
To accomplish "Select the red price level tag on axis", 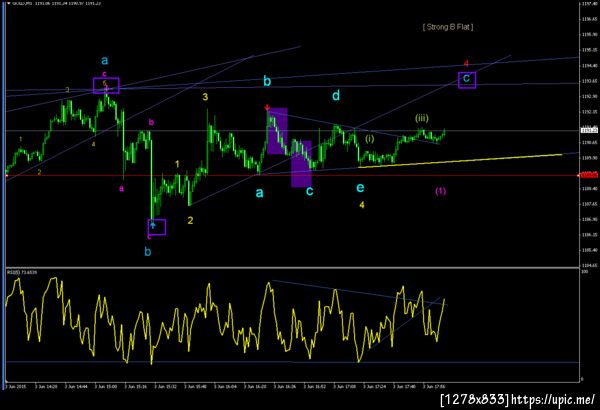I will point(589,175).
